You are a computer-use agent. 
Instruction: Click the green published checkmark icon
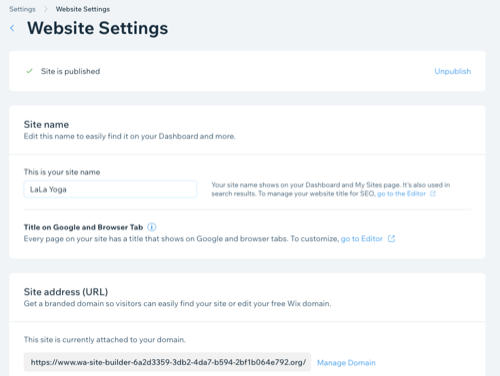29,71
